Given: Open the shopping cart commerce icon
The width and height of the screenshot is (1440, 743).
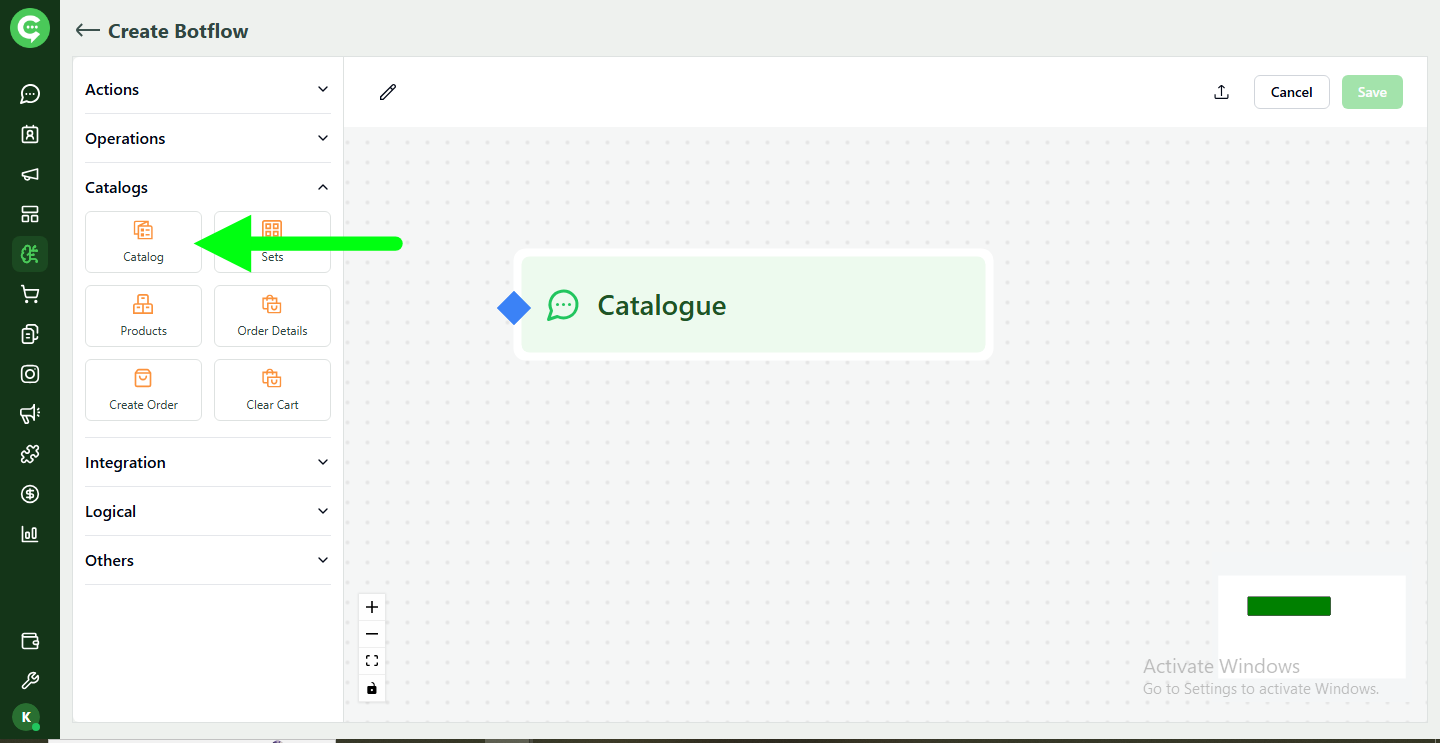Looking at the screenshot, I should 30,293.
